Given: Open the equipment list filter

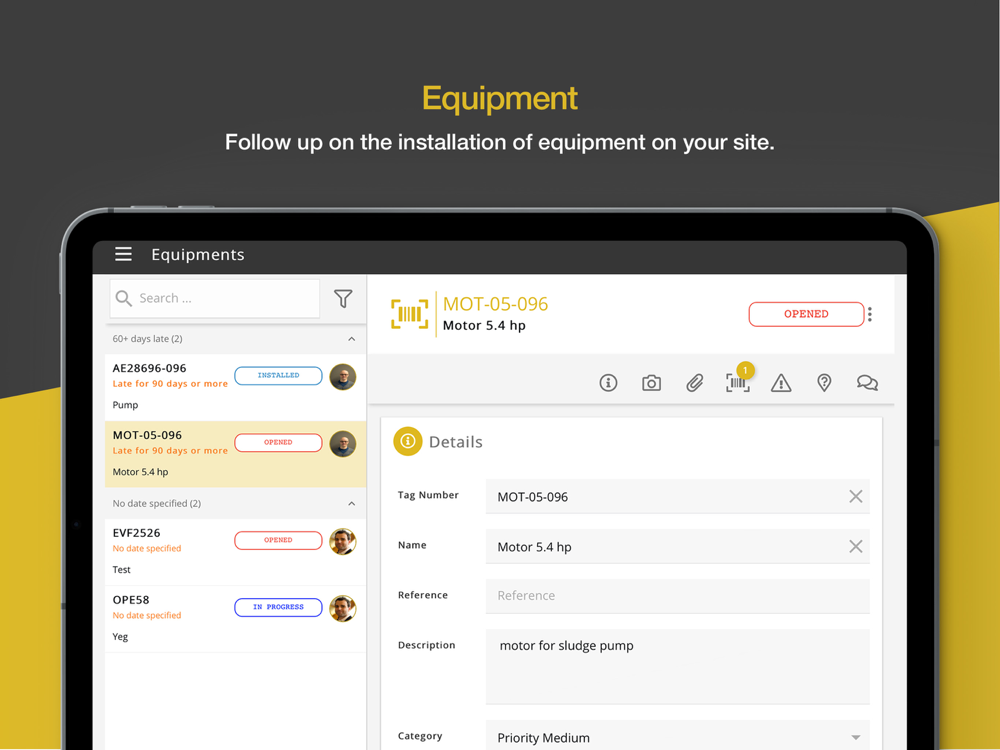Looking at the screenshot, I should pos(343,298).
